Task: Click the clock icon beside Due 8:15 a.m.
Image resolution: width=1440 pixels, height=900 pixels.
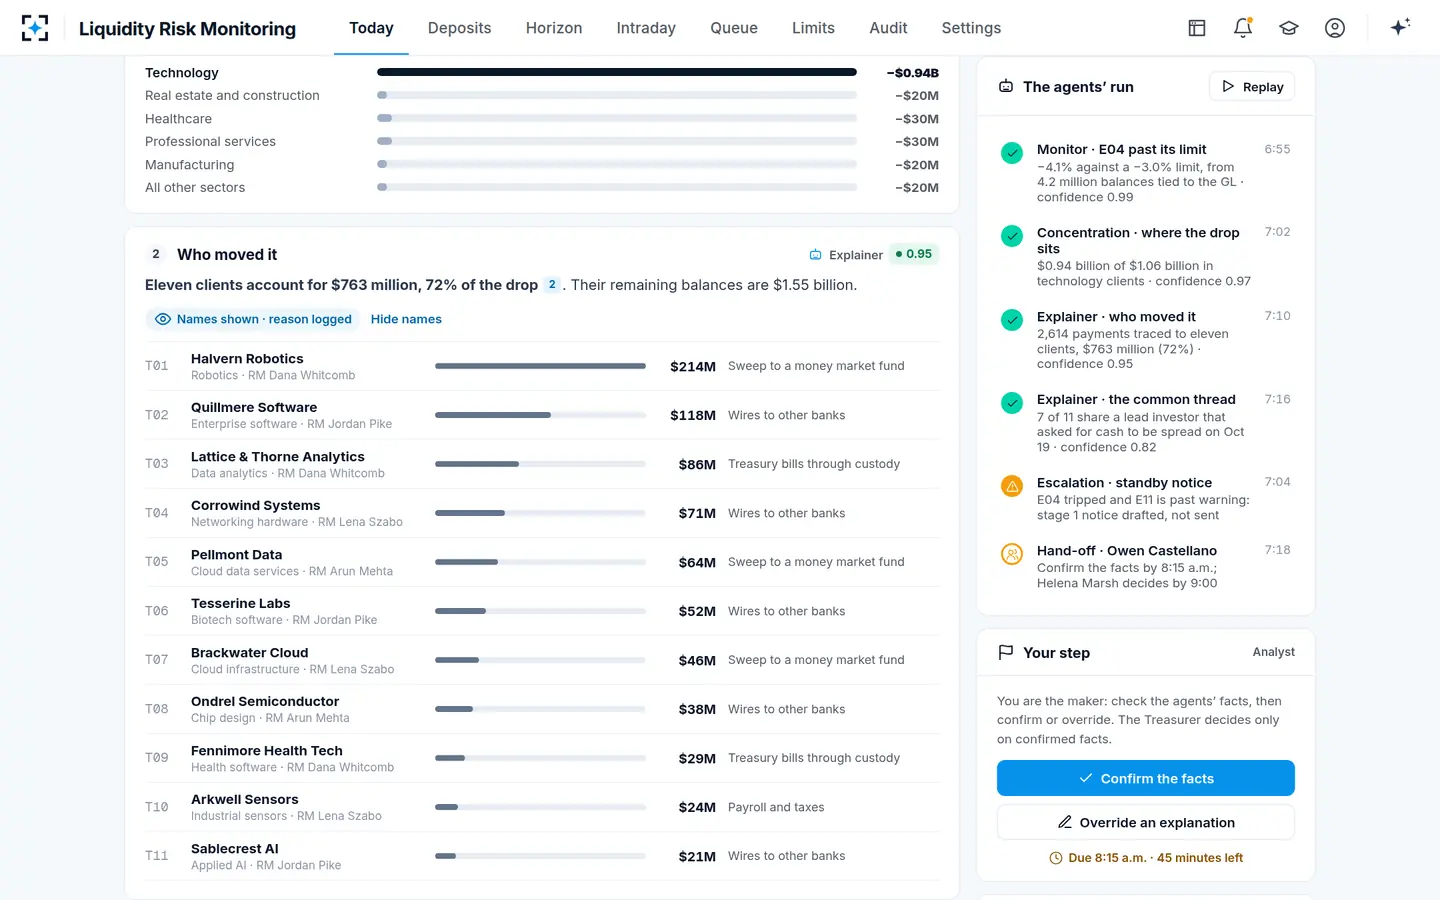Action: [1055, 858]
